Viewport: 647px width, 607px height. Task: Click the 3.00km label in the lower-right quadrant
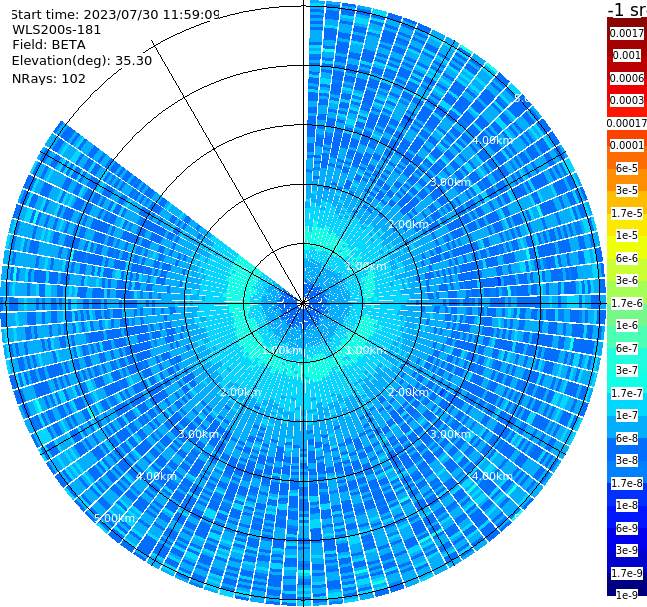coord(450,434)
